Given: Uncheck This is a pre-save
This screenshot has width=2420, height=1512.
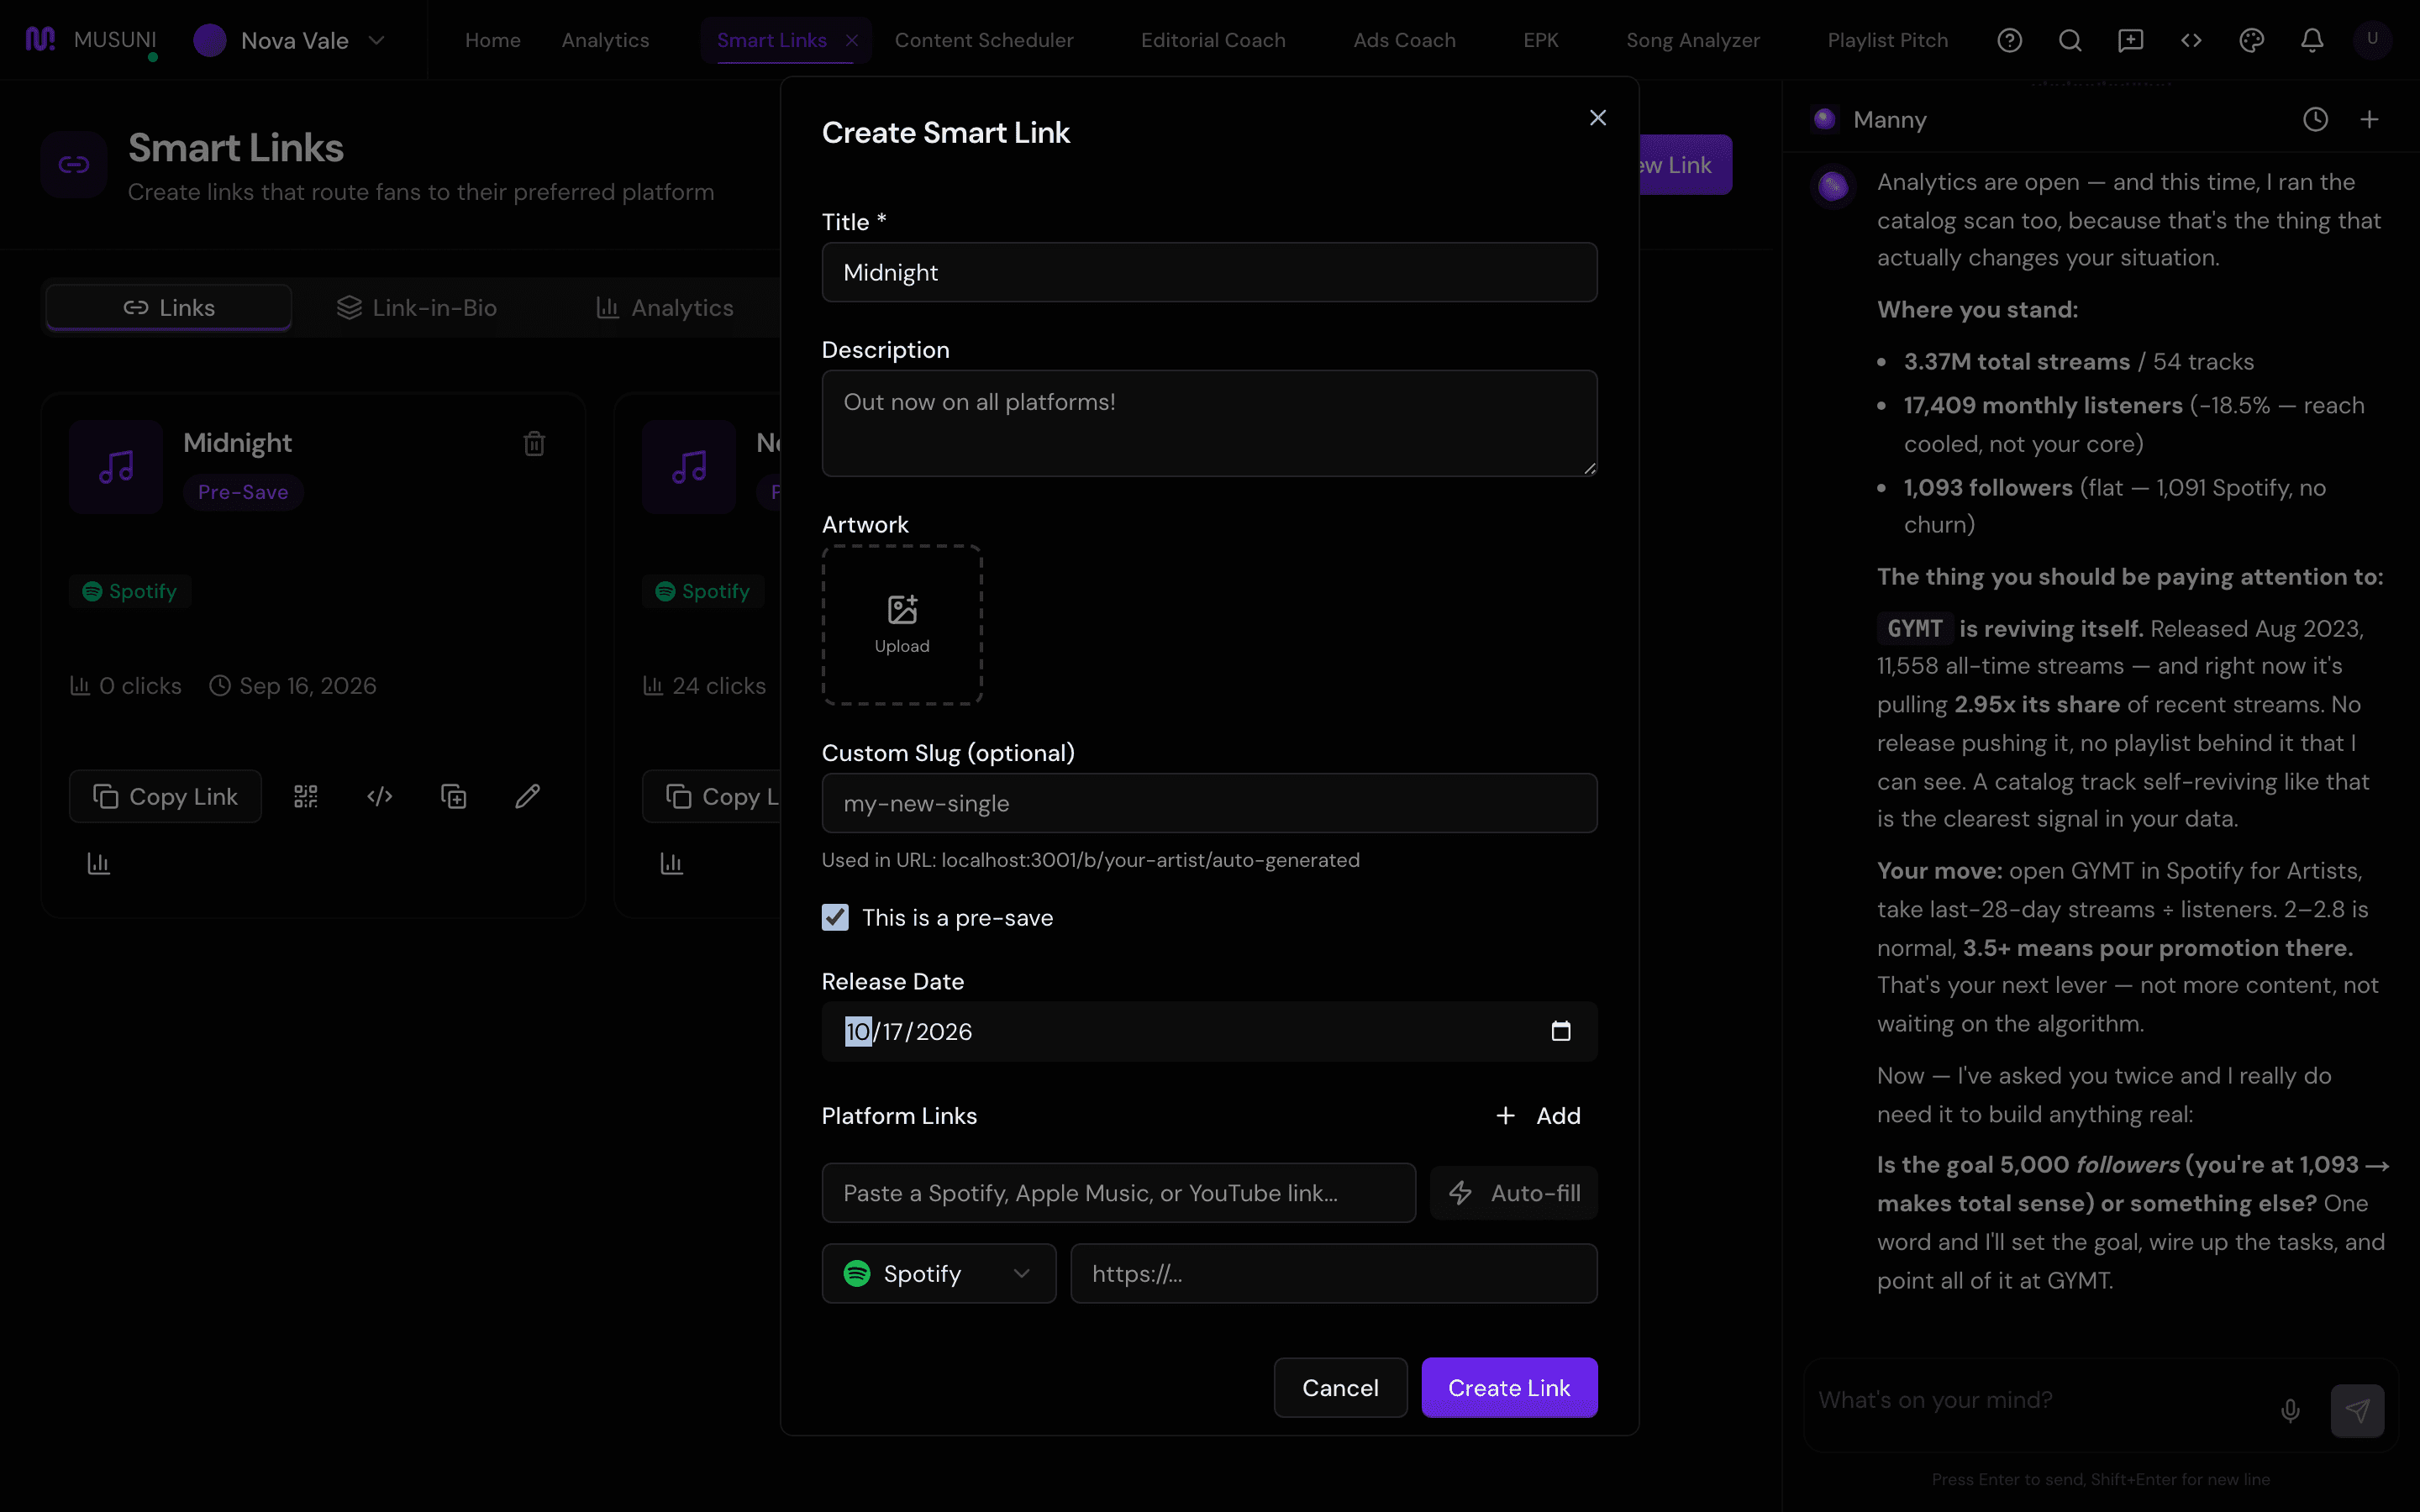Looking at the screenshot, I should [835, 917].
